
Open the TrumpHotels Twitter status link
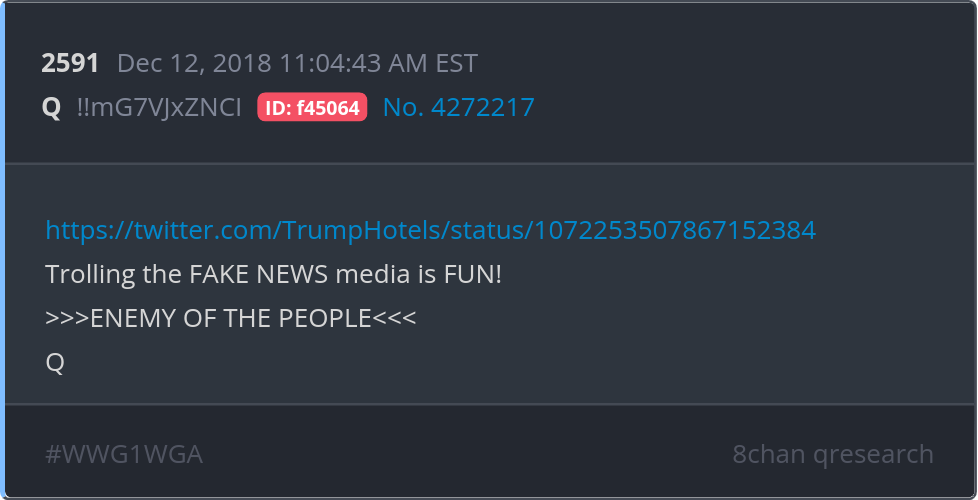coord(430,230)
